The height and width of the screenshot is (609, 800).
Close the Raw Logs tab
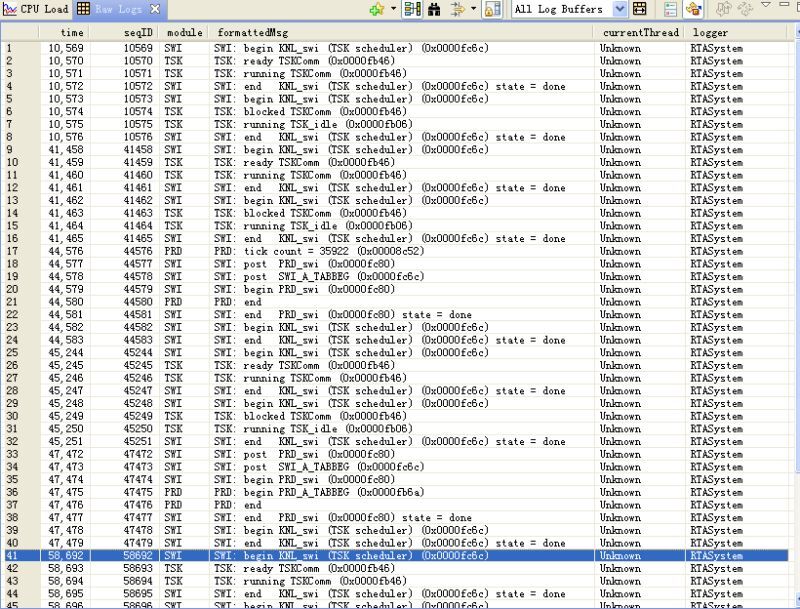pyautogui.click(x=155, y=9)
